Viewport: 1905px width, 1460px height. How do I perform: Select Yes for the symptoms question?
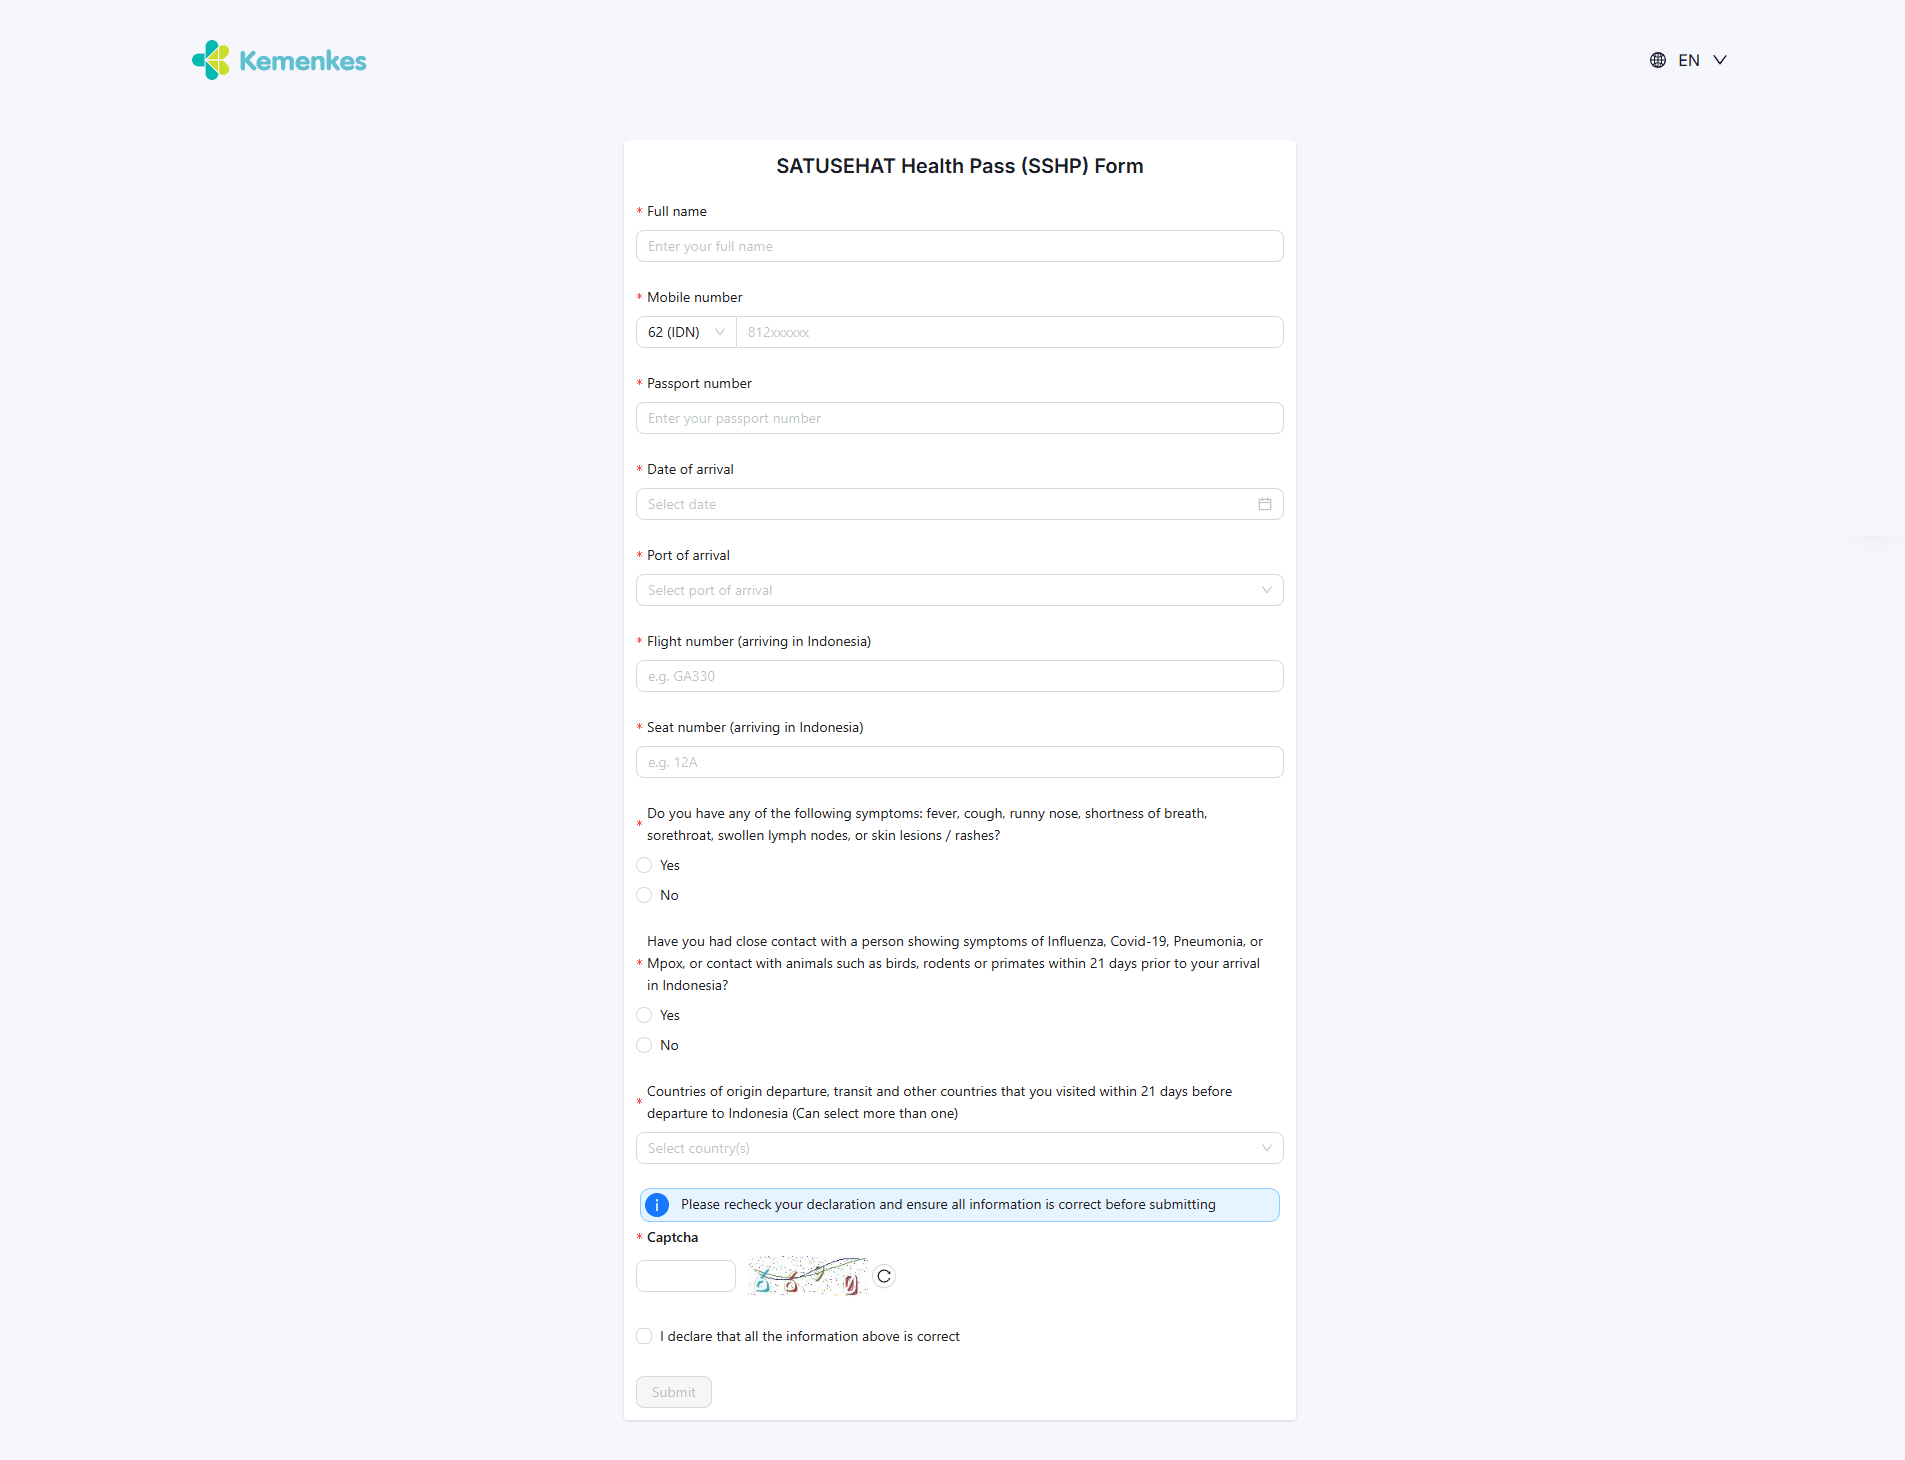click(x=644, y=865)
